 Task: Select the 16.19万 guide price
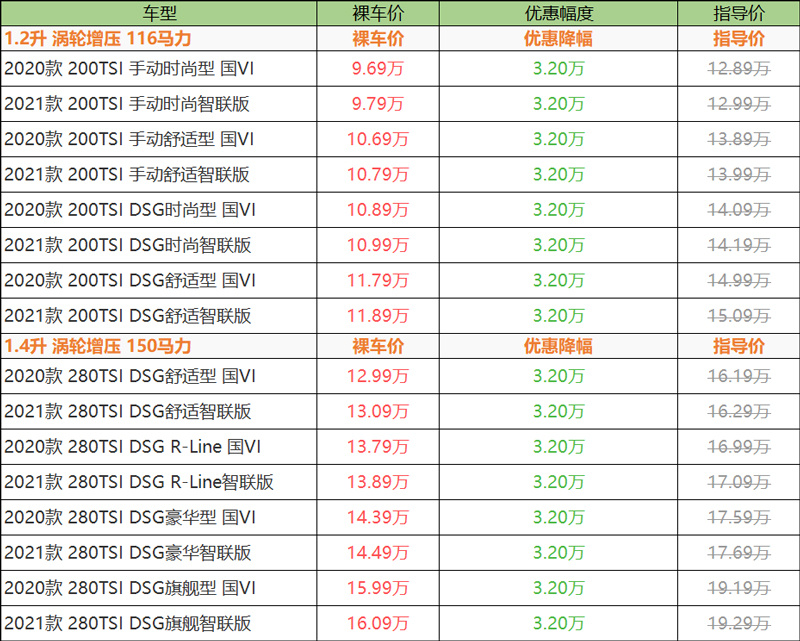point(739,376)
